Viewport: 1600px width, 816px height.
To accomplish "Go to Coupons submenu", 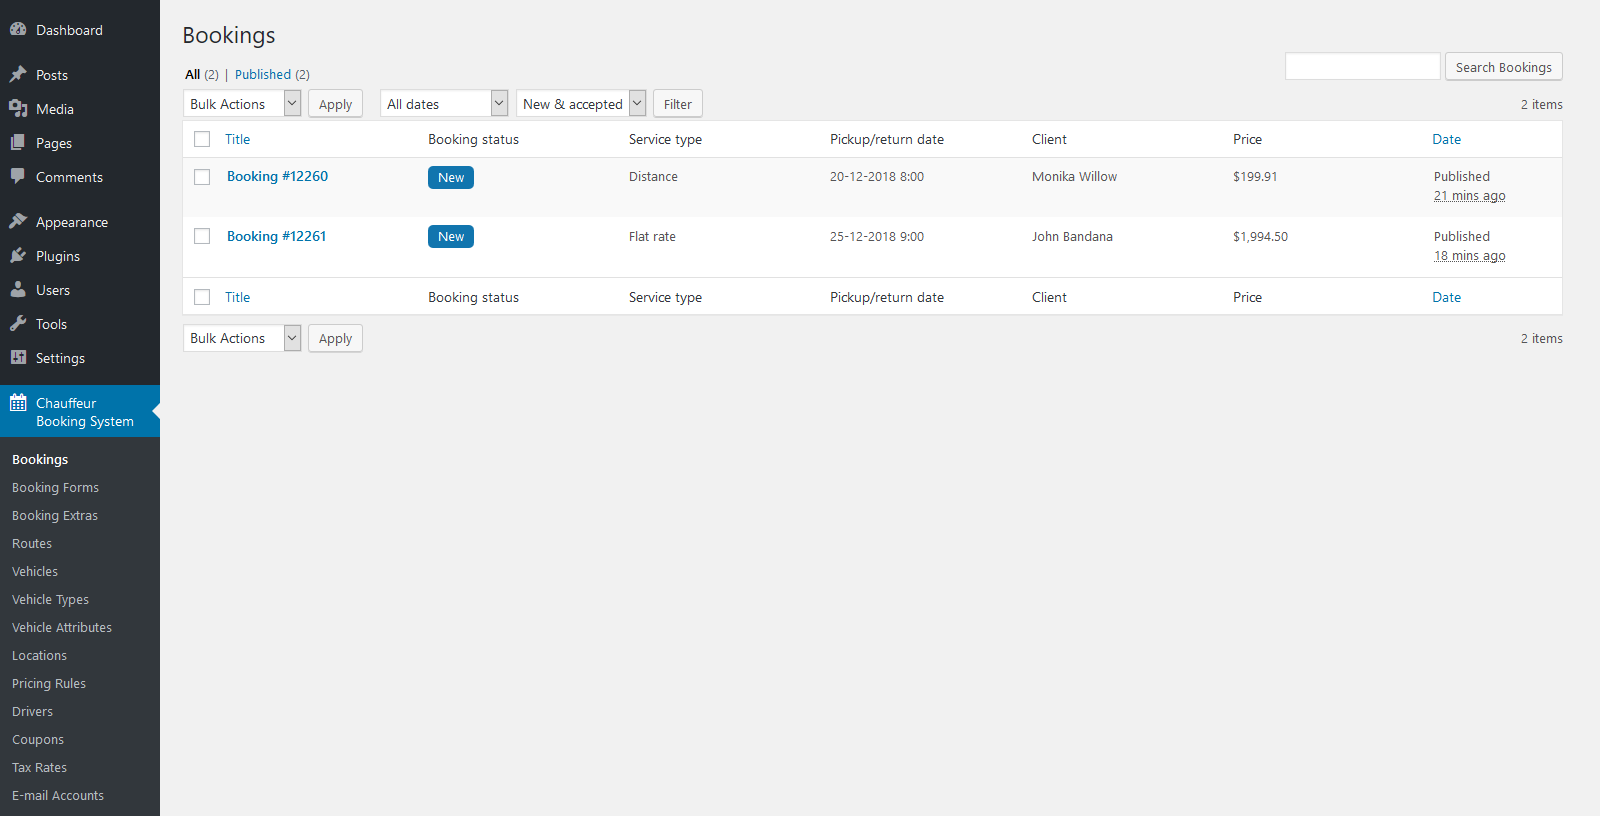I will click(x=38, y=739).
